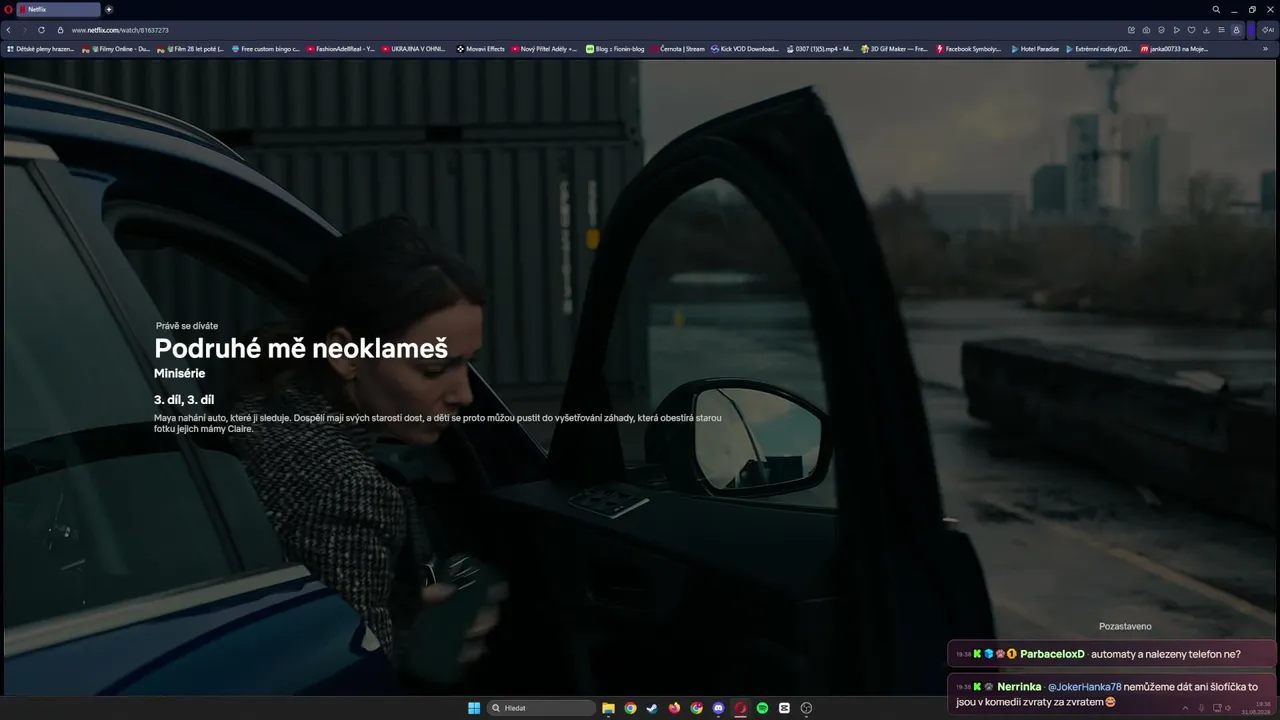This screenshot has width=1280, height=720.
Task: Open the browser downloads panel
Action: (x=1206, y=30)
